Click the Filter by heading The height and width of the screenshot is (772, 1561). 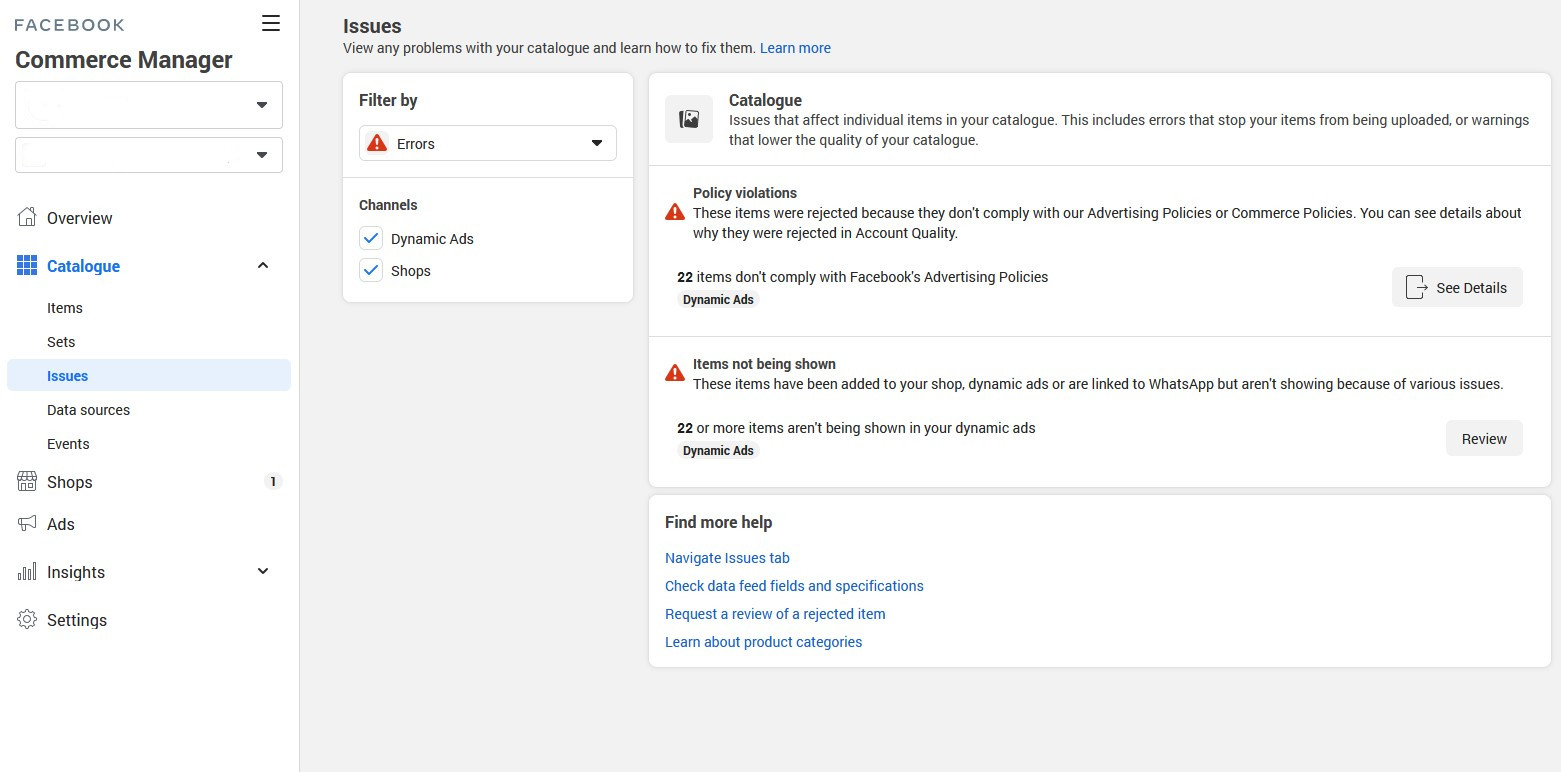click(388, 100)
